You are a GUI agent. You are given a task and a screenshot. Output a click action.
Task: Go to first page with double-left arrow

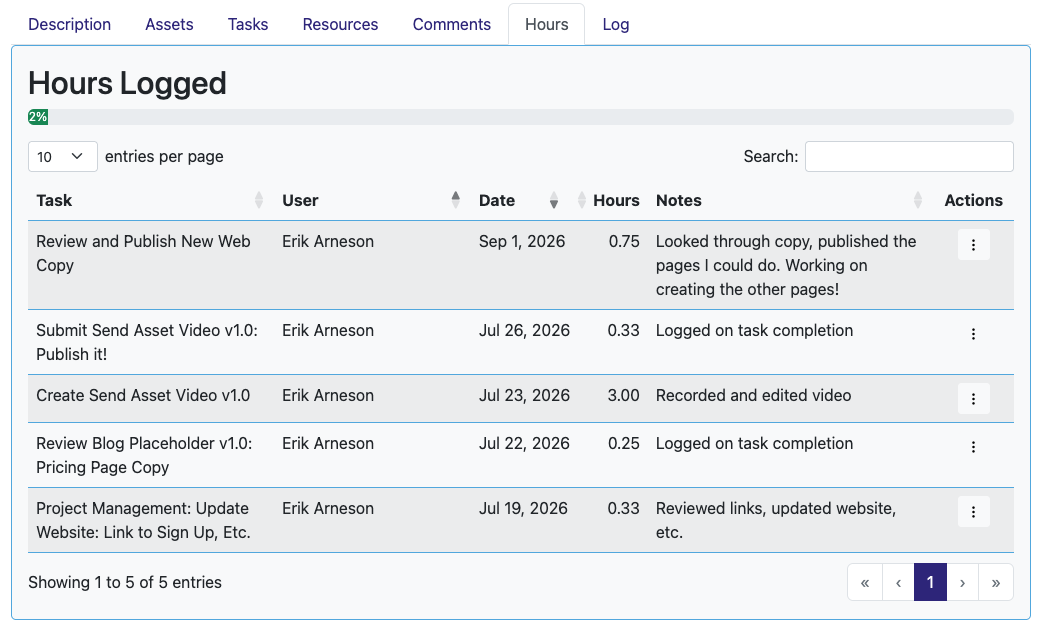point(865,582)
